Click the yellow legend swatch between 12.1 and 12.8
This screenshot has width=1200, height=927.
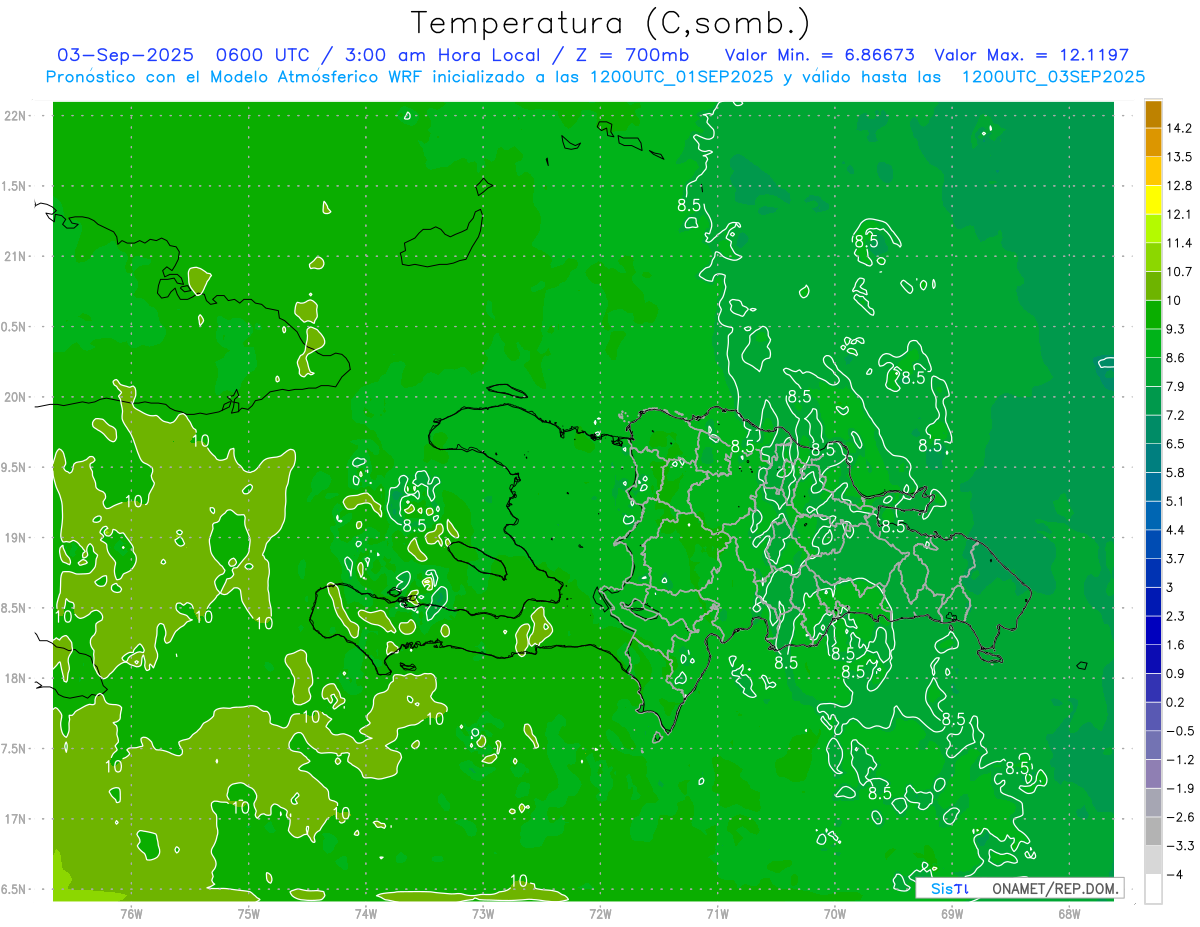pos(1153,200)
